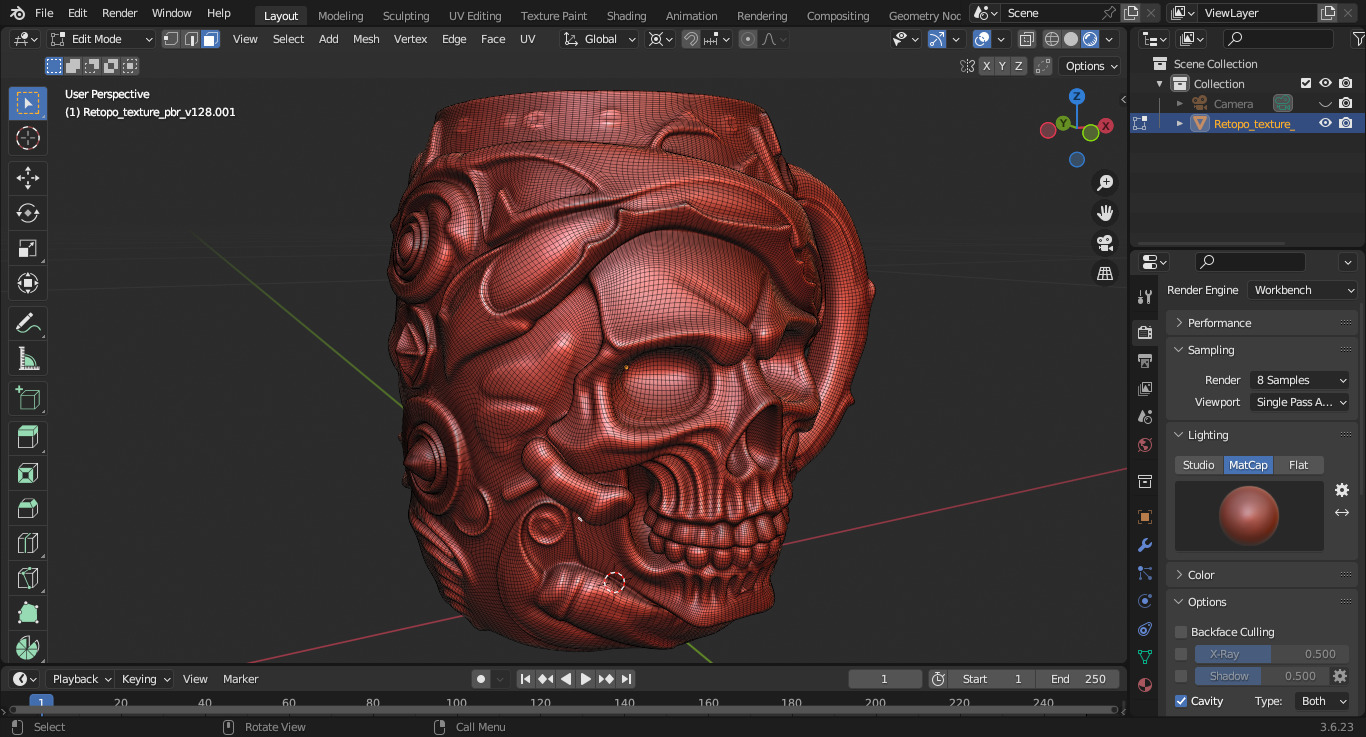Open Cavity Type Both dropdown
The height and width of the screenshot is (737, 1366).
[x=1322, y=701]
